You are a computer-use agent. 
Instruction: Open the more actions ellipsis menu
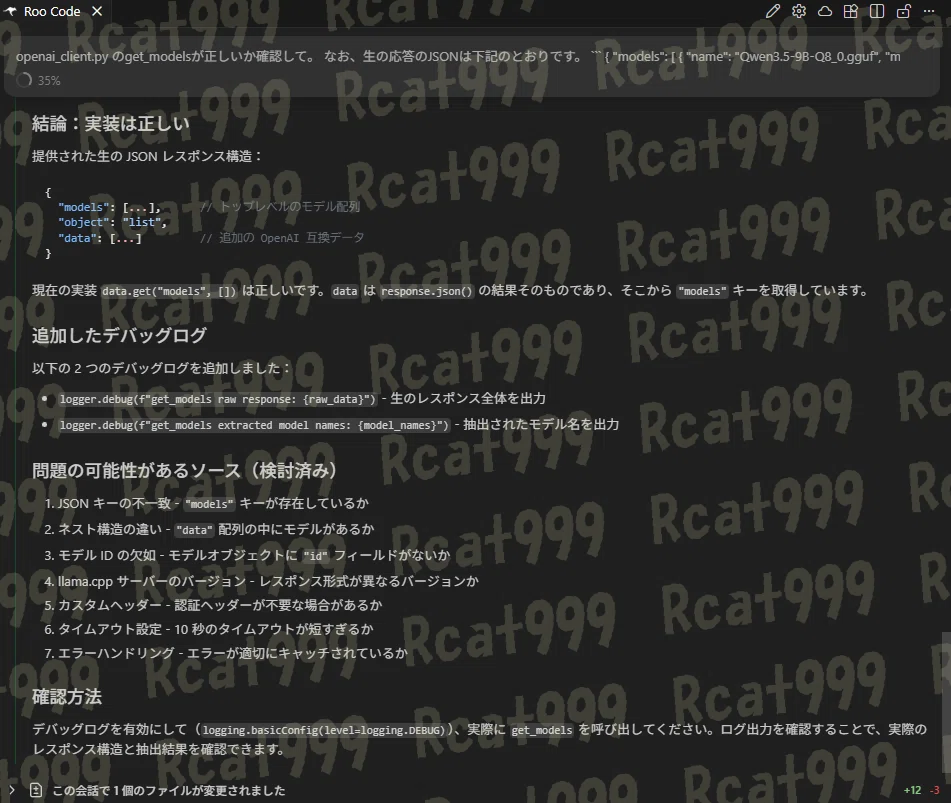pyautogui.click(x=929, y=12)
